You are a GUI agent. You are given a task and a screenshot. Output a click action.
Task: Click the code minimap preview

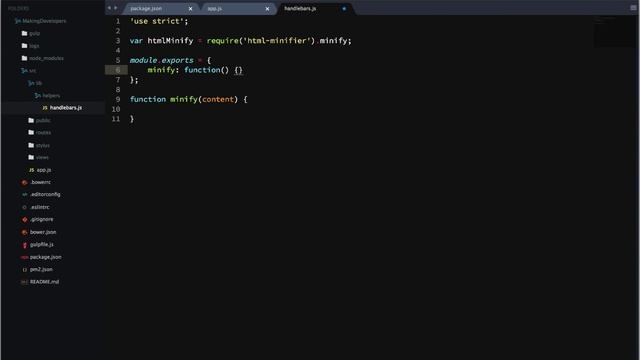click(613, 31)
